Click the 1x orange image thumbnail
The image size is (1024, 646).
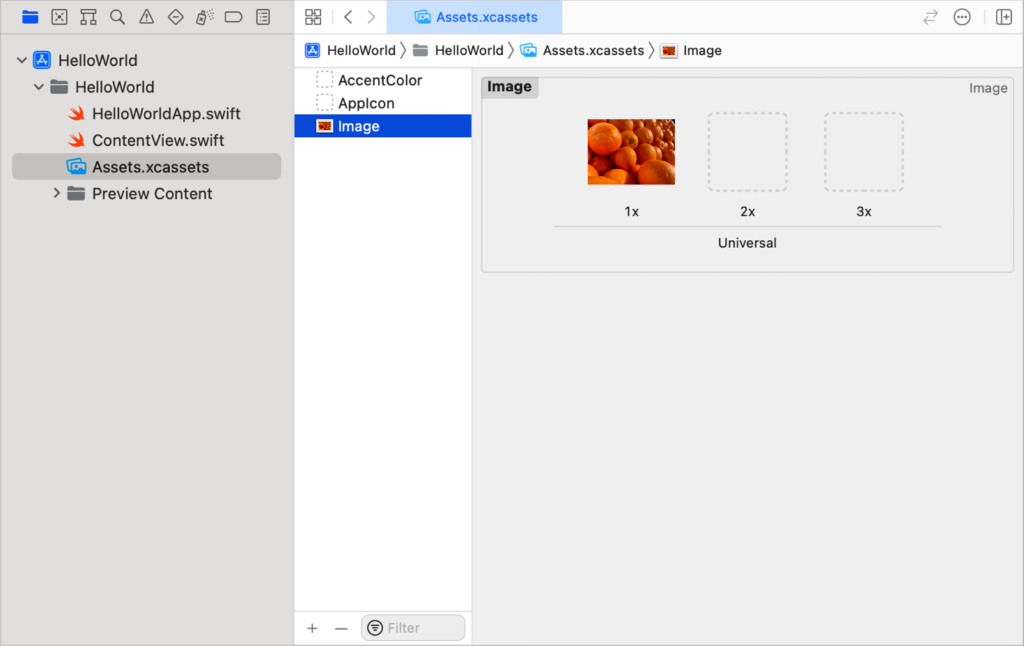click(631, 152)
